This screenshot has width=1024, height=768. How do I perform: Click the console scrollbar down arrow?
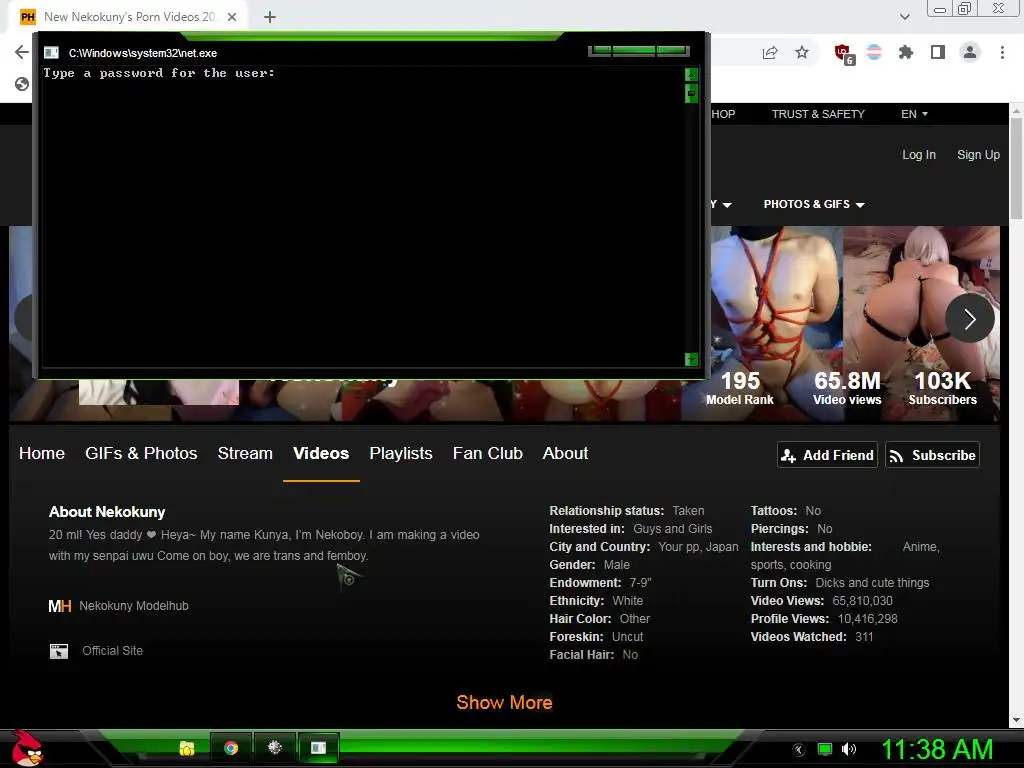pyautogui.click(x=691, y=359)
